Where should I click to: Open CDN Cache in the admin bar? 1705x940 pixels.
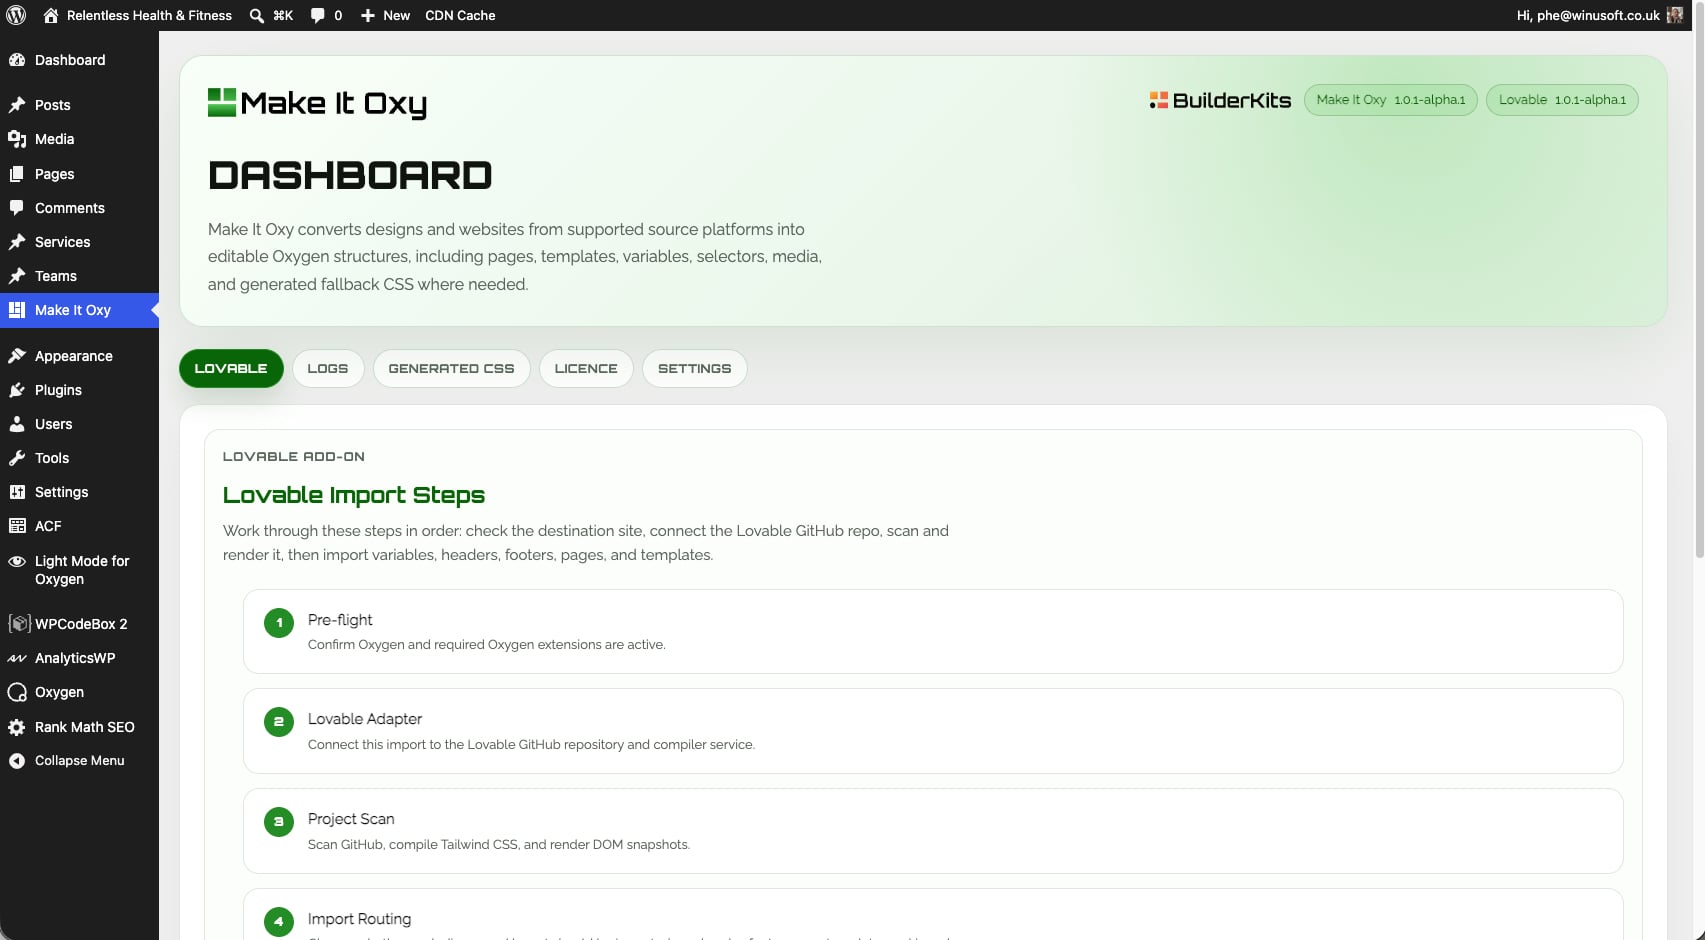click(x=460, y=15)
